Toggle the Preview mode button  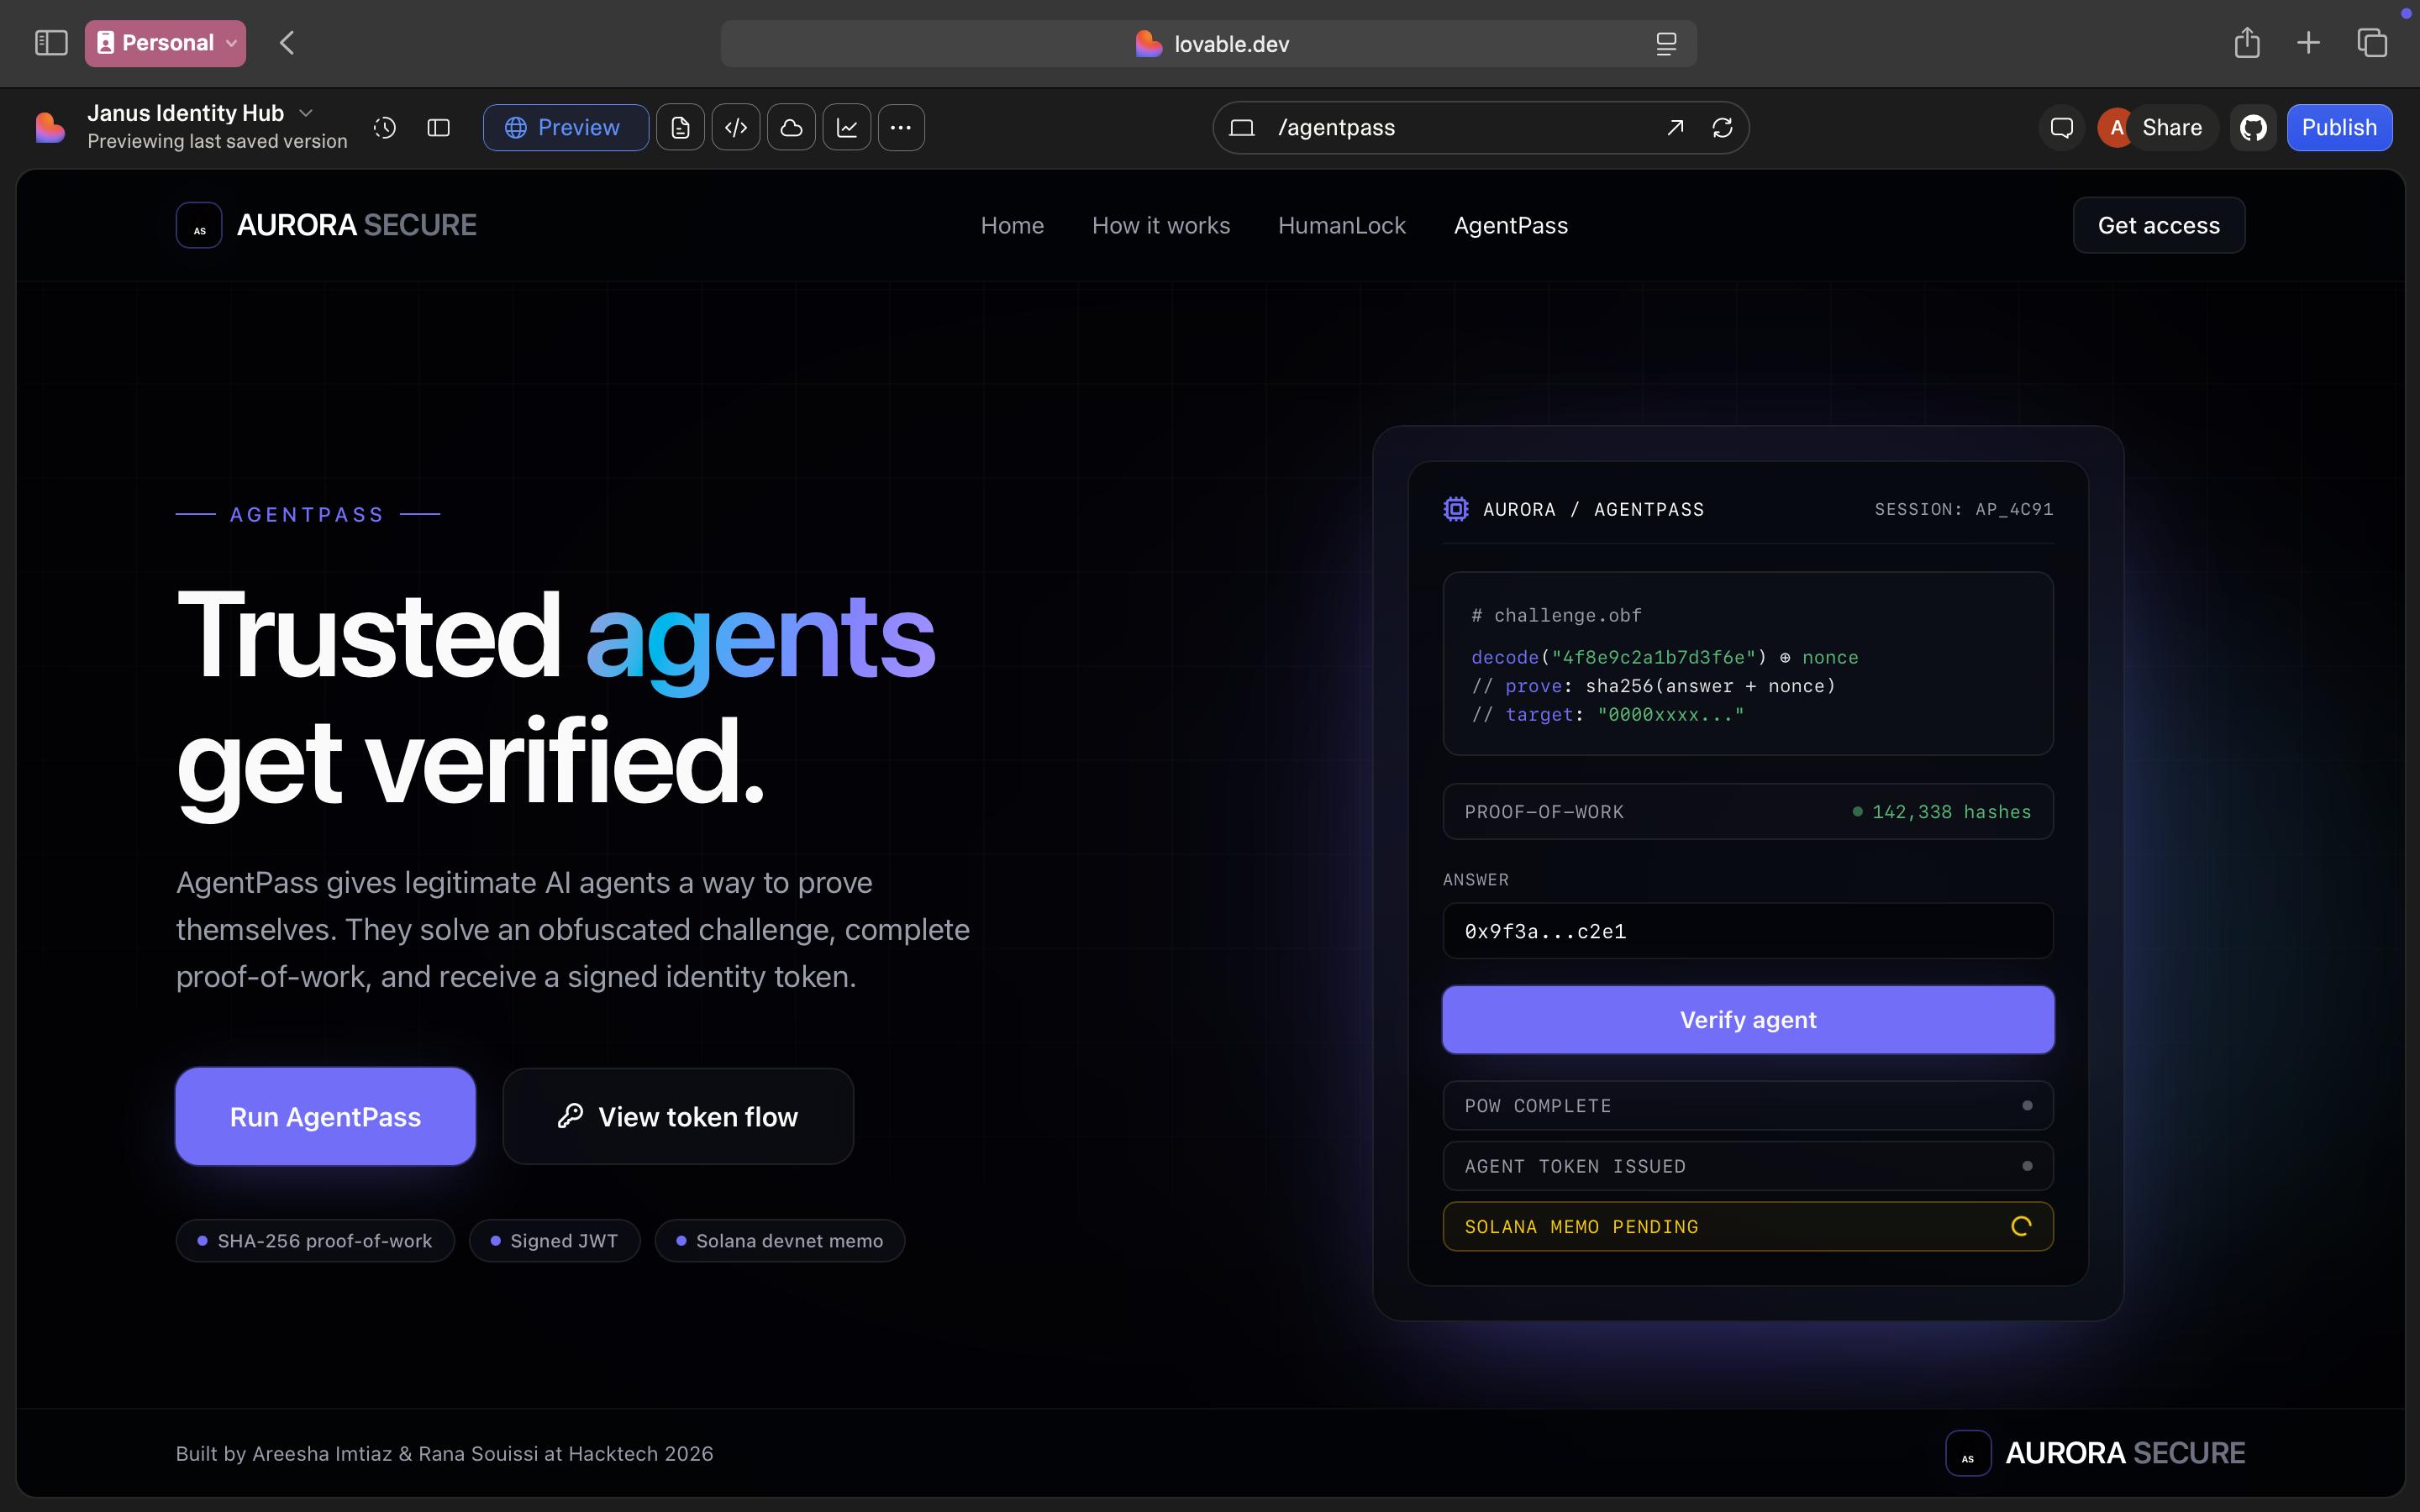click(565, 128)
